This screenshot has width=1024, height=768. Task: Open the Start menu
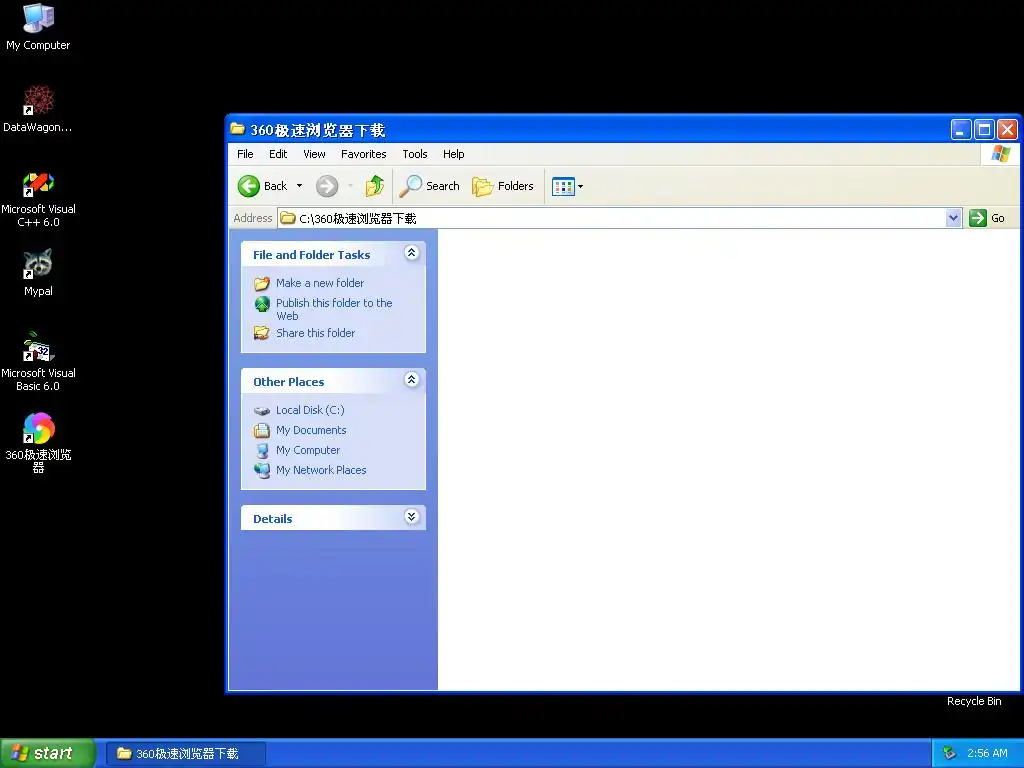click(47, 753)
